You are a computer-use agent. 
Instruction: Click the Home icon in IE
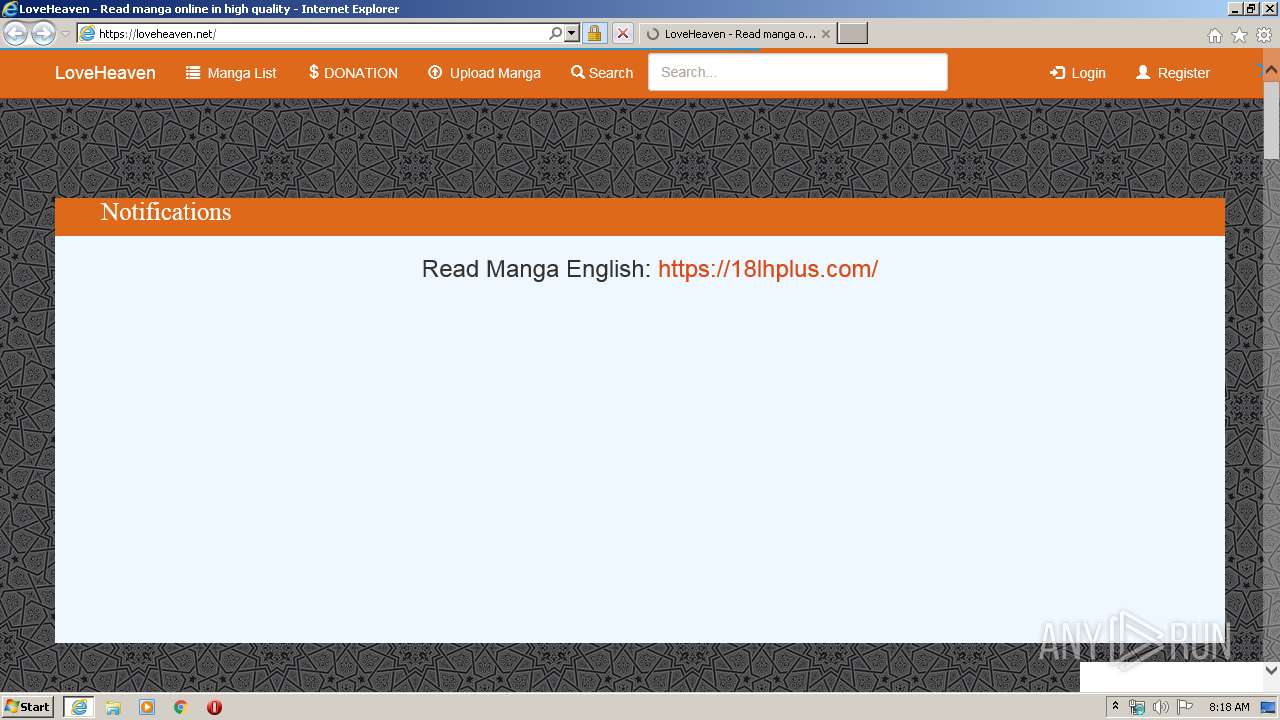pyautogui.click(x=1214, y=35)
